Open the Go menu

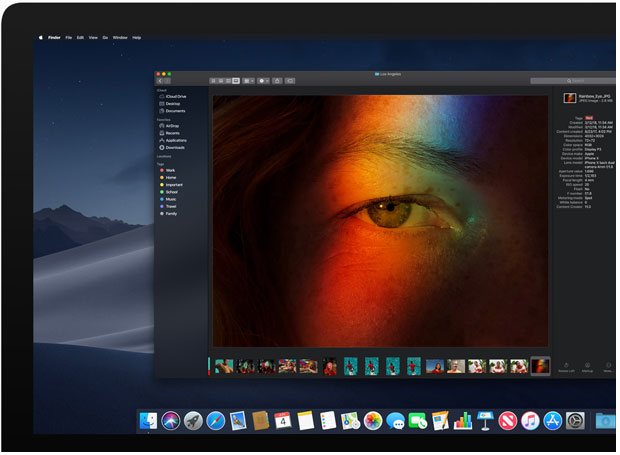(105, 38)
